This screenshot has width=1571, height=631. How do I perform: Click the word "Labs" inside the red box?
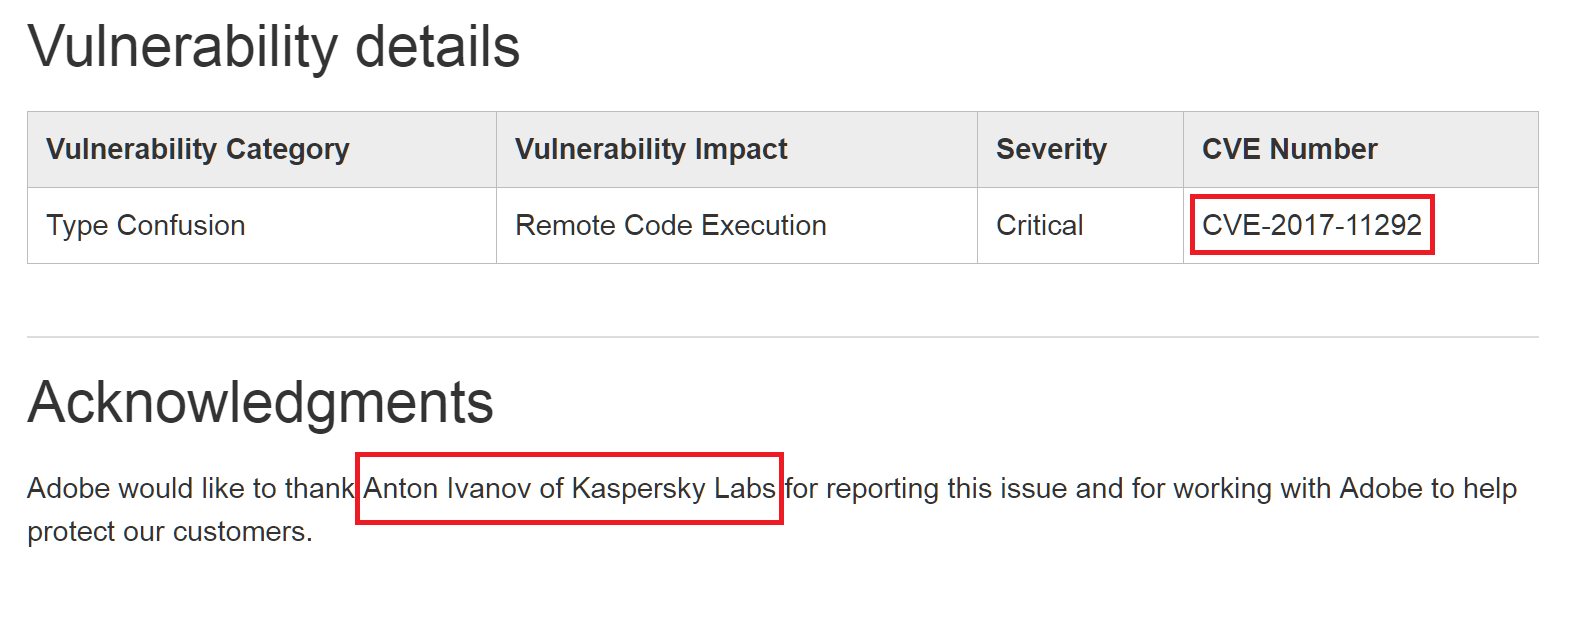(744, 488)
